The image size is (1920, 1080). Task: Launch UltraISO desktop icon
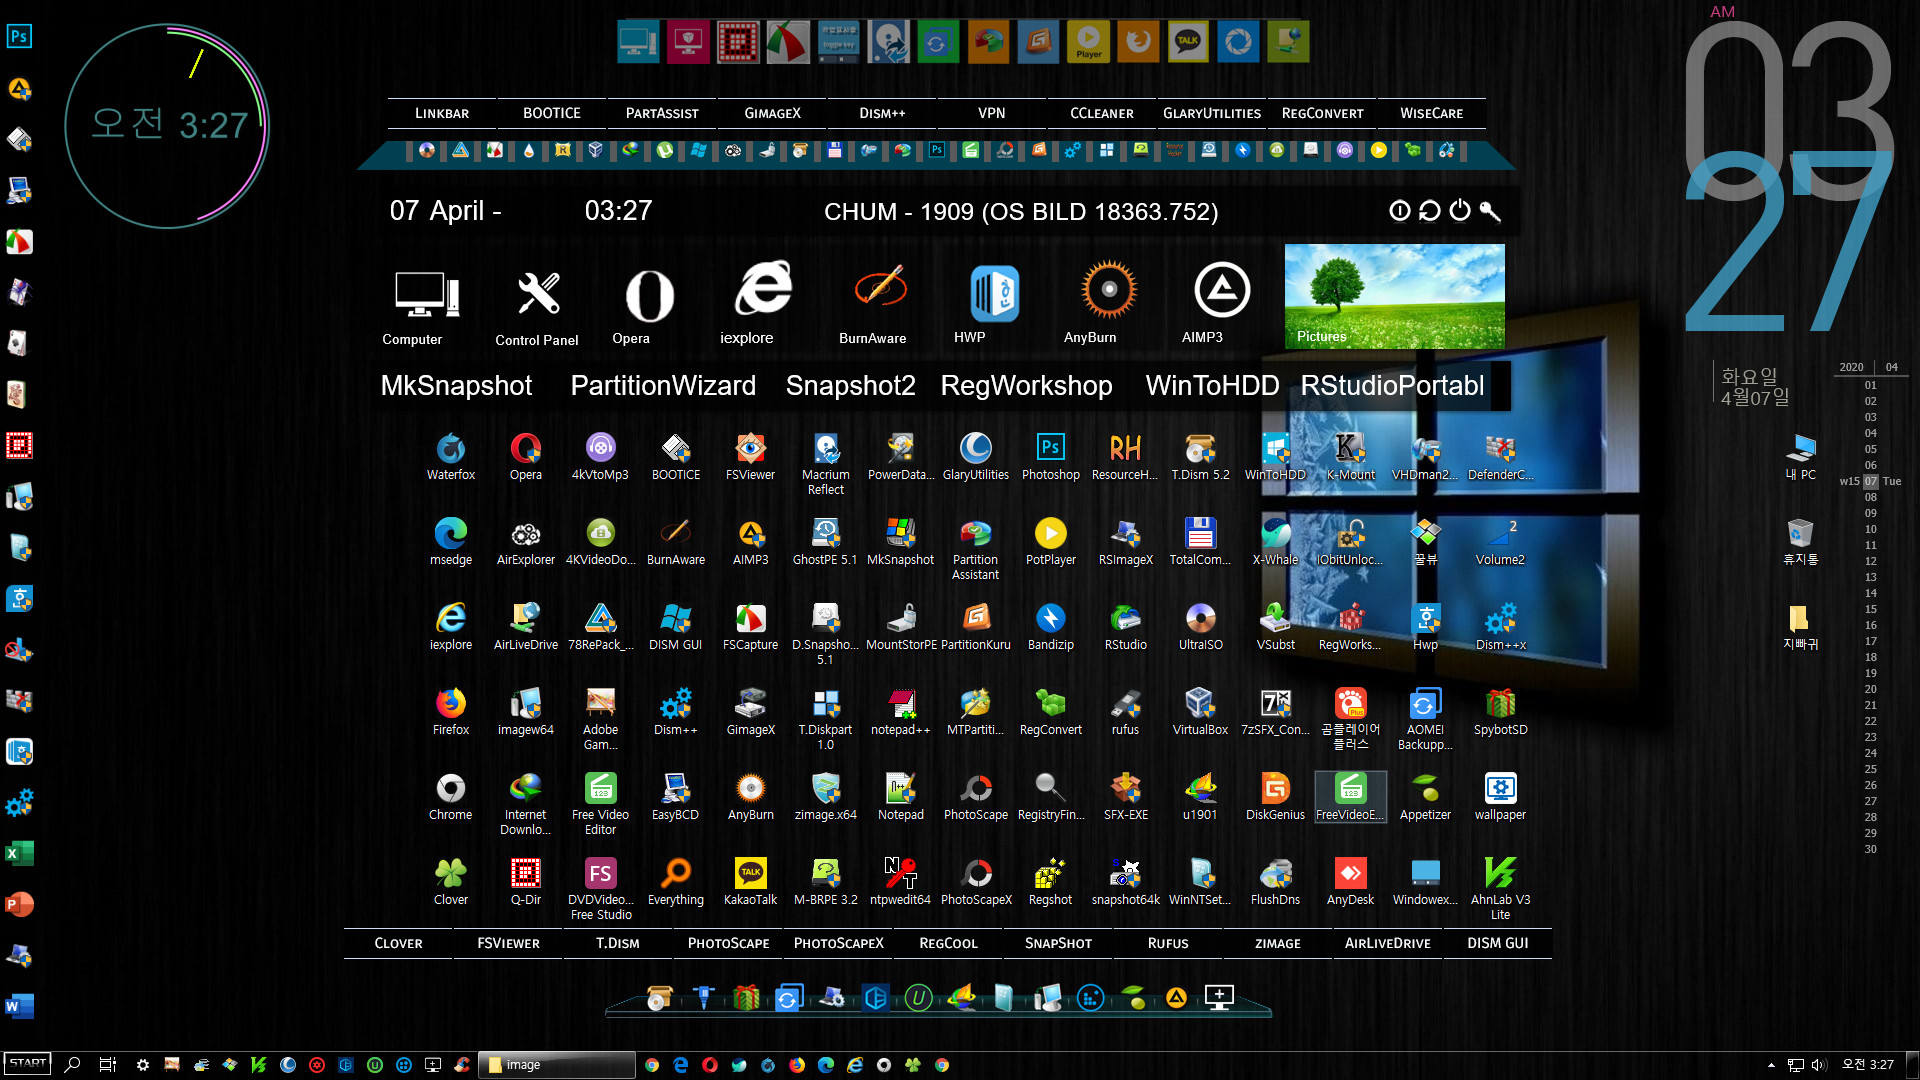1200,627
